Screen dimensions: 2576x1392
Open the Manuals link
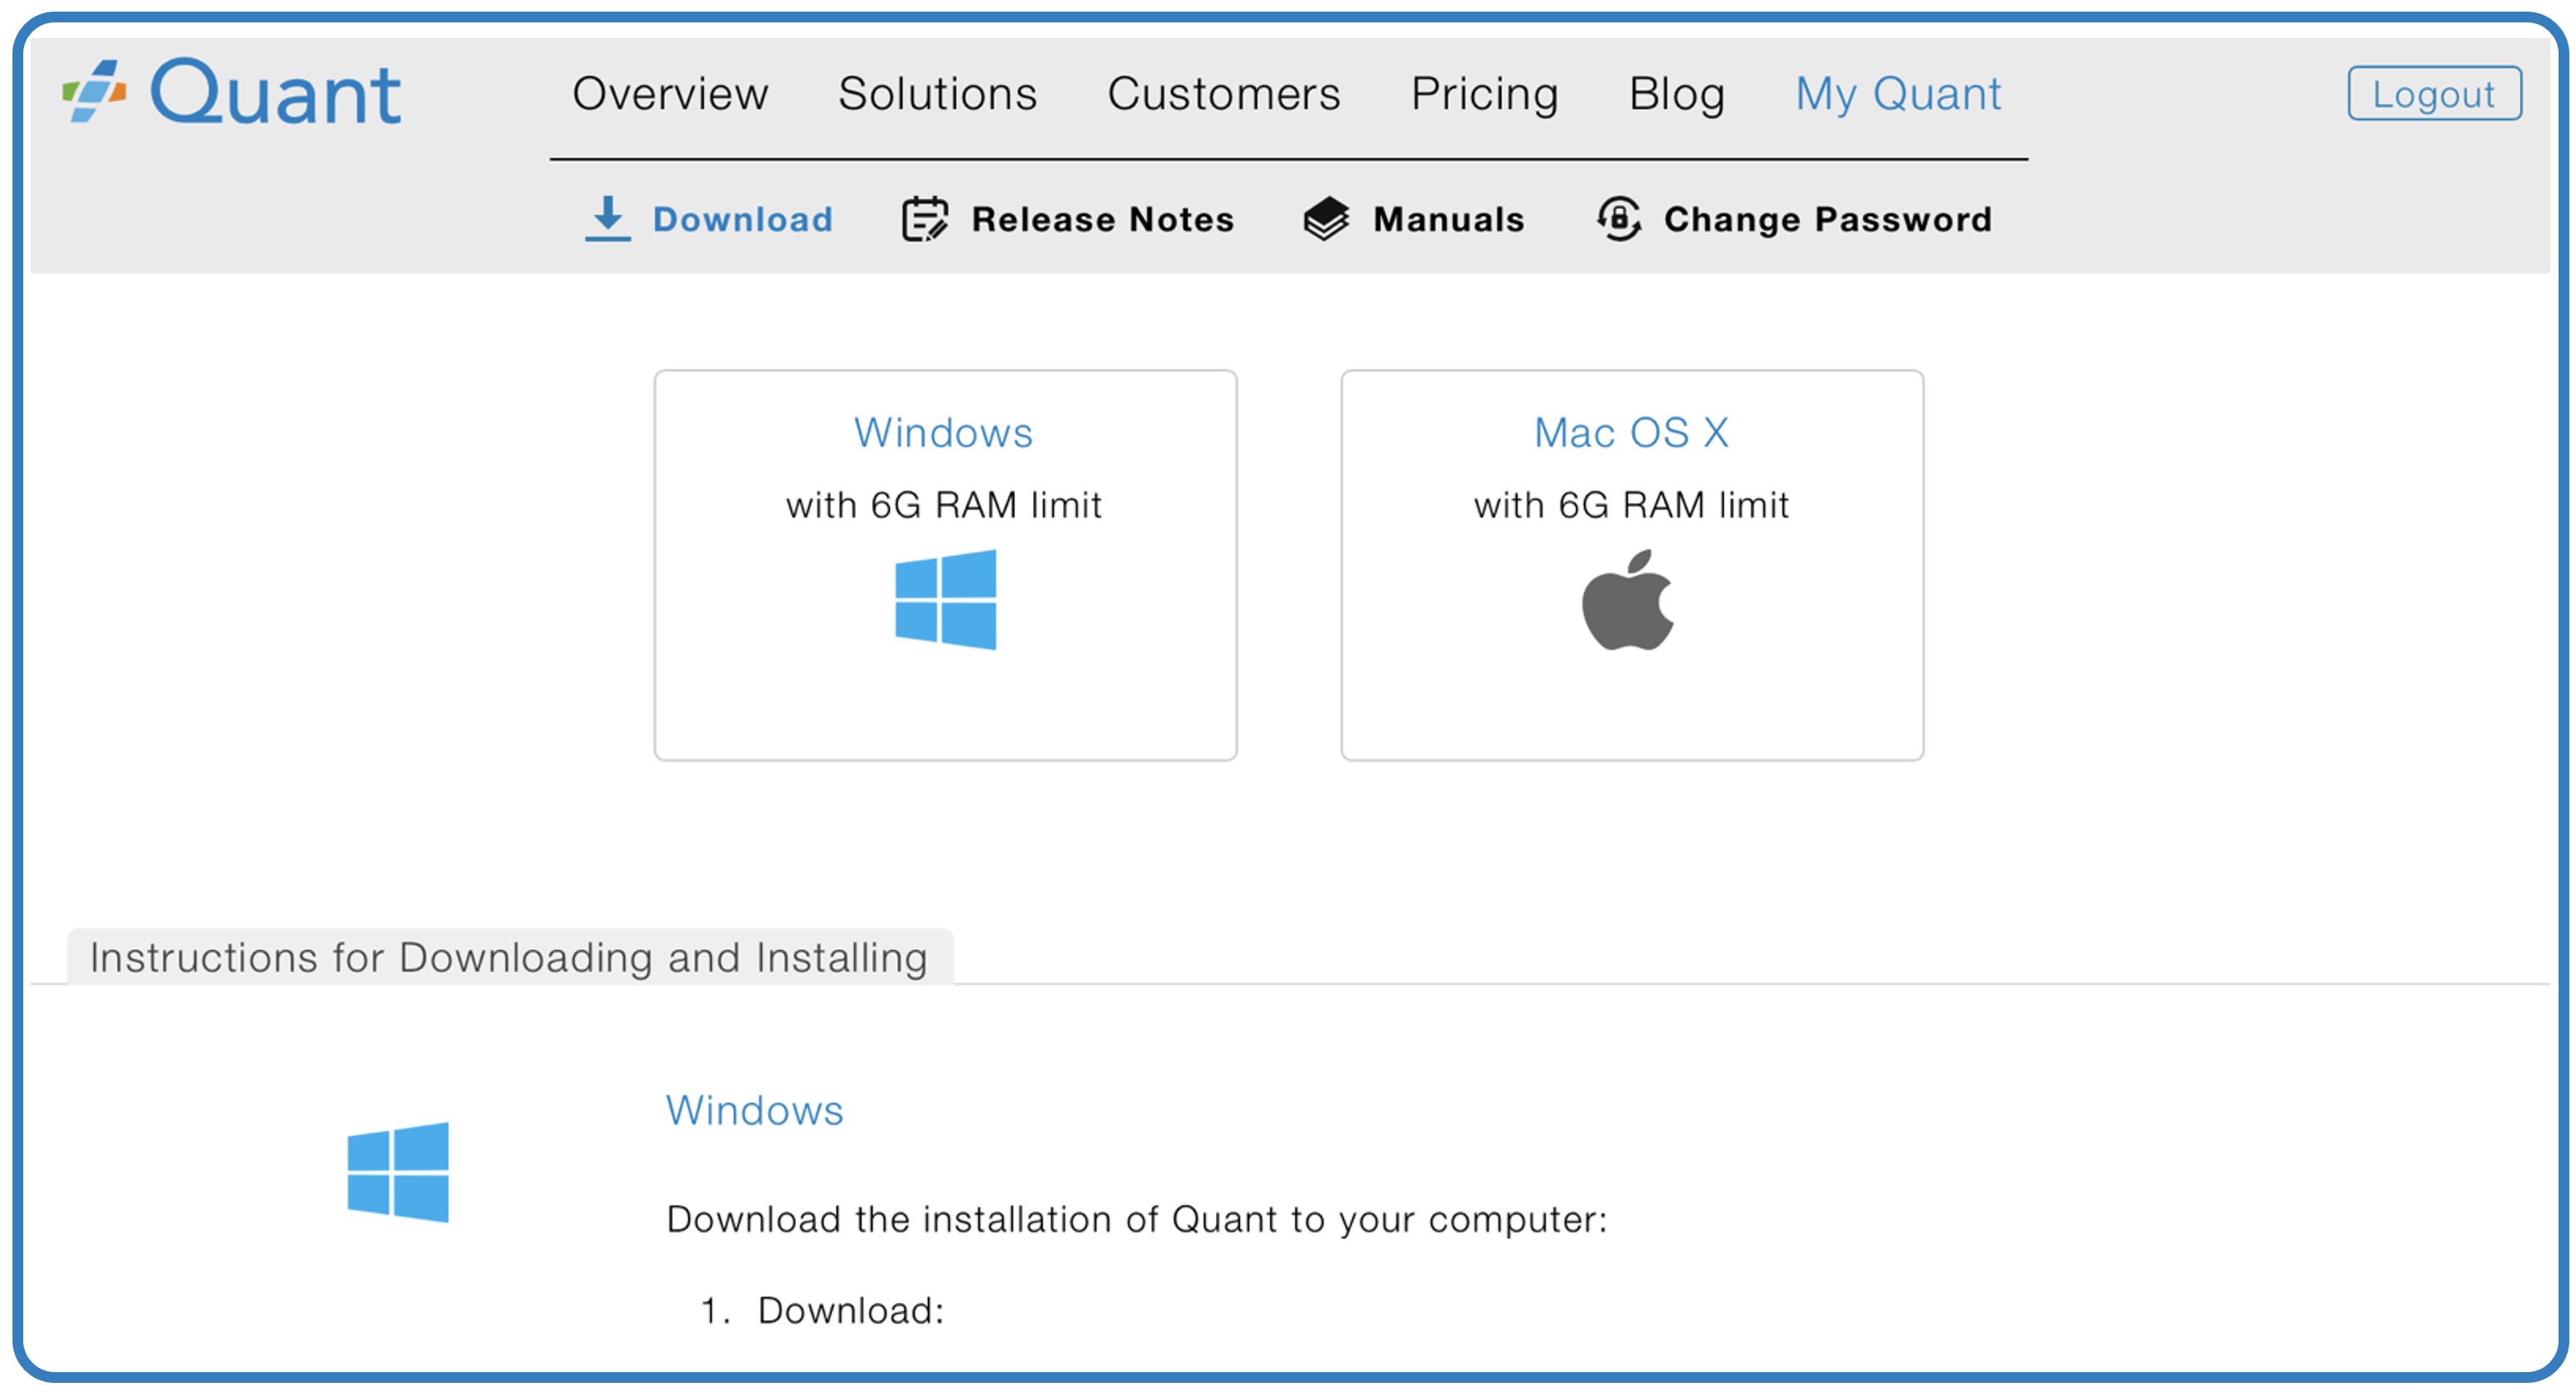coord(1449,219)
